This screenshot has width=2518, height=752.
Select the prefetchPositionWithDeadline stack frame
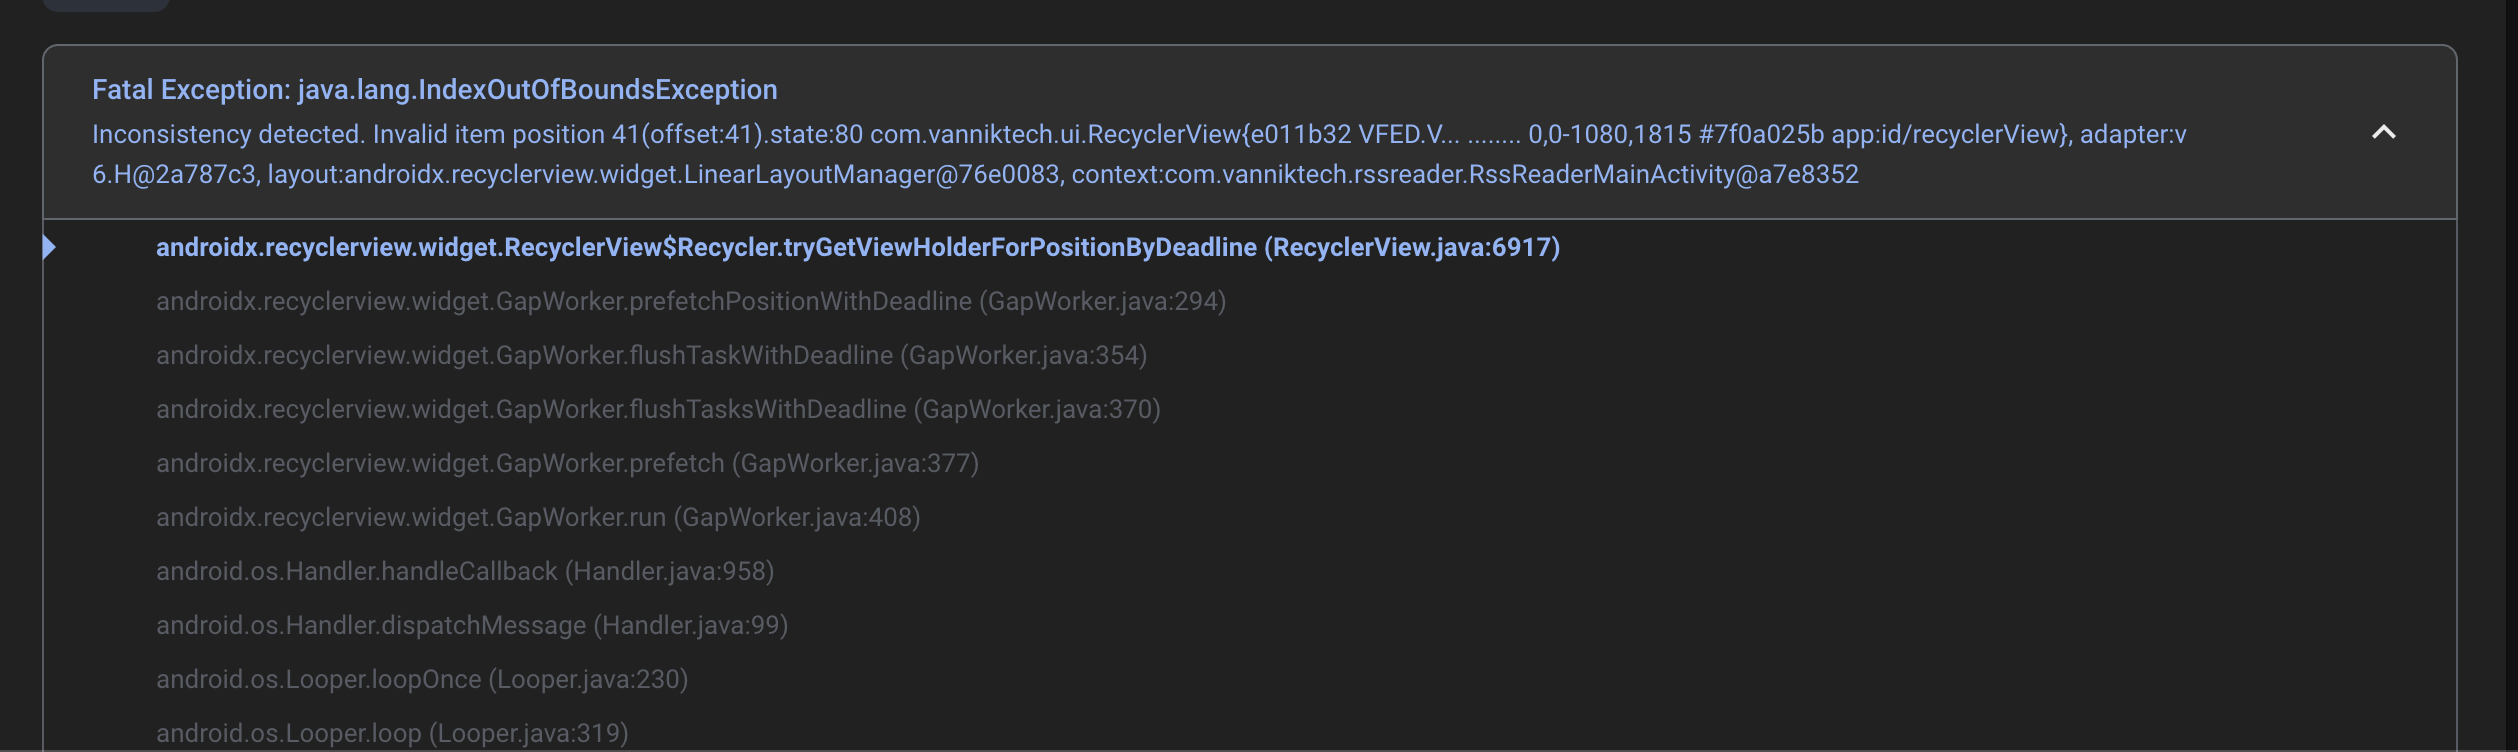coord(564,301)
